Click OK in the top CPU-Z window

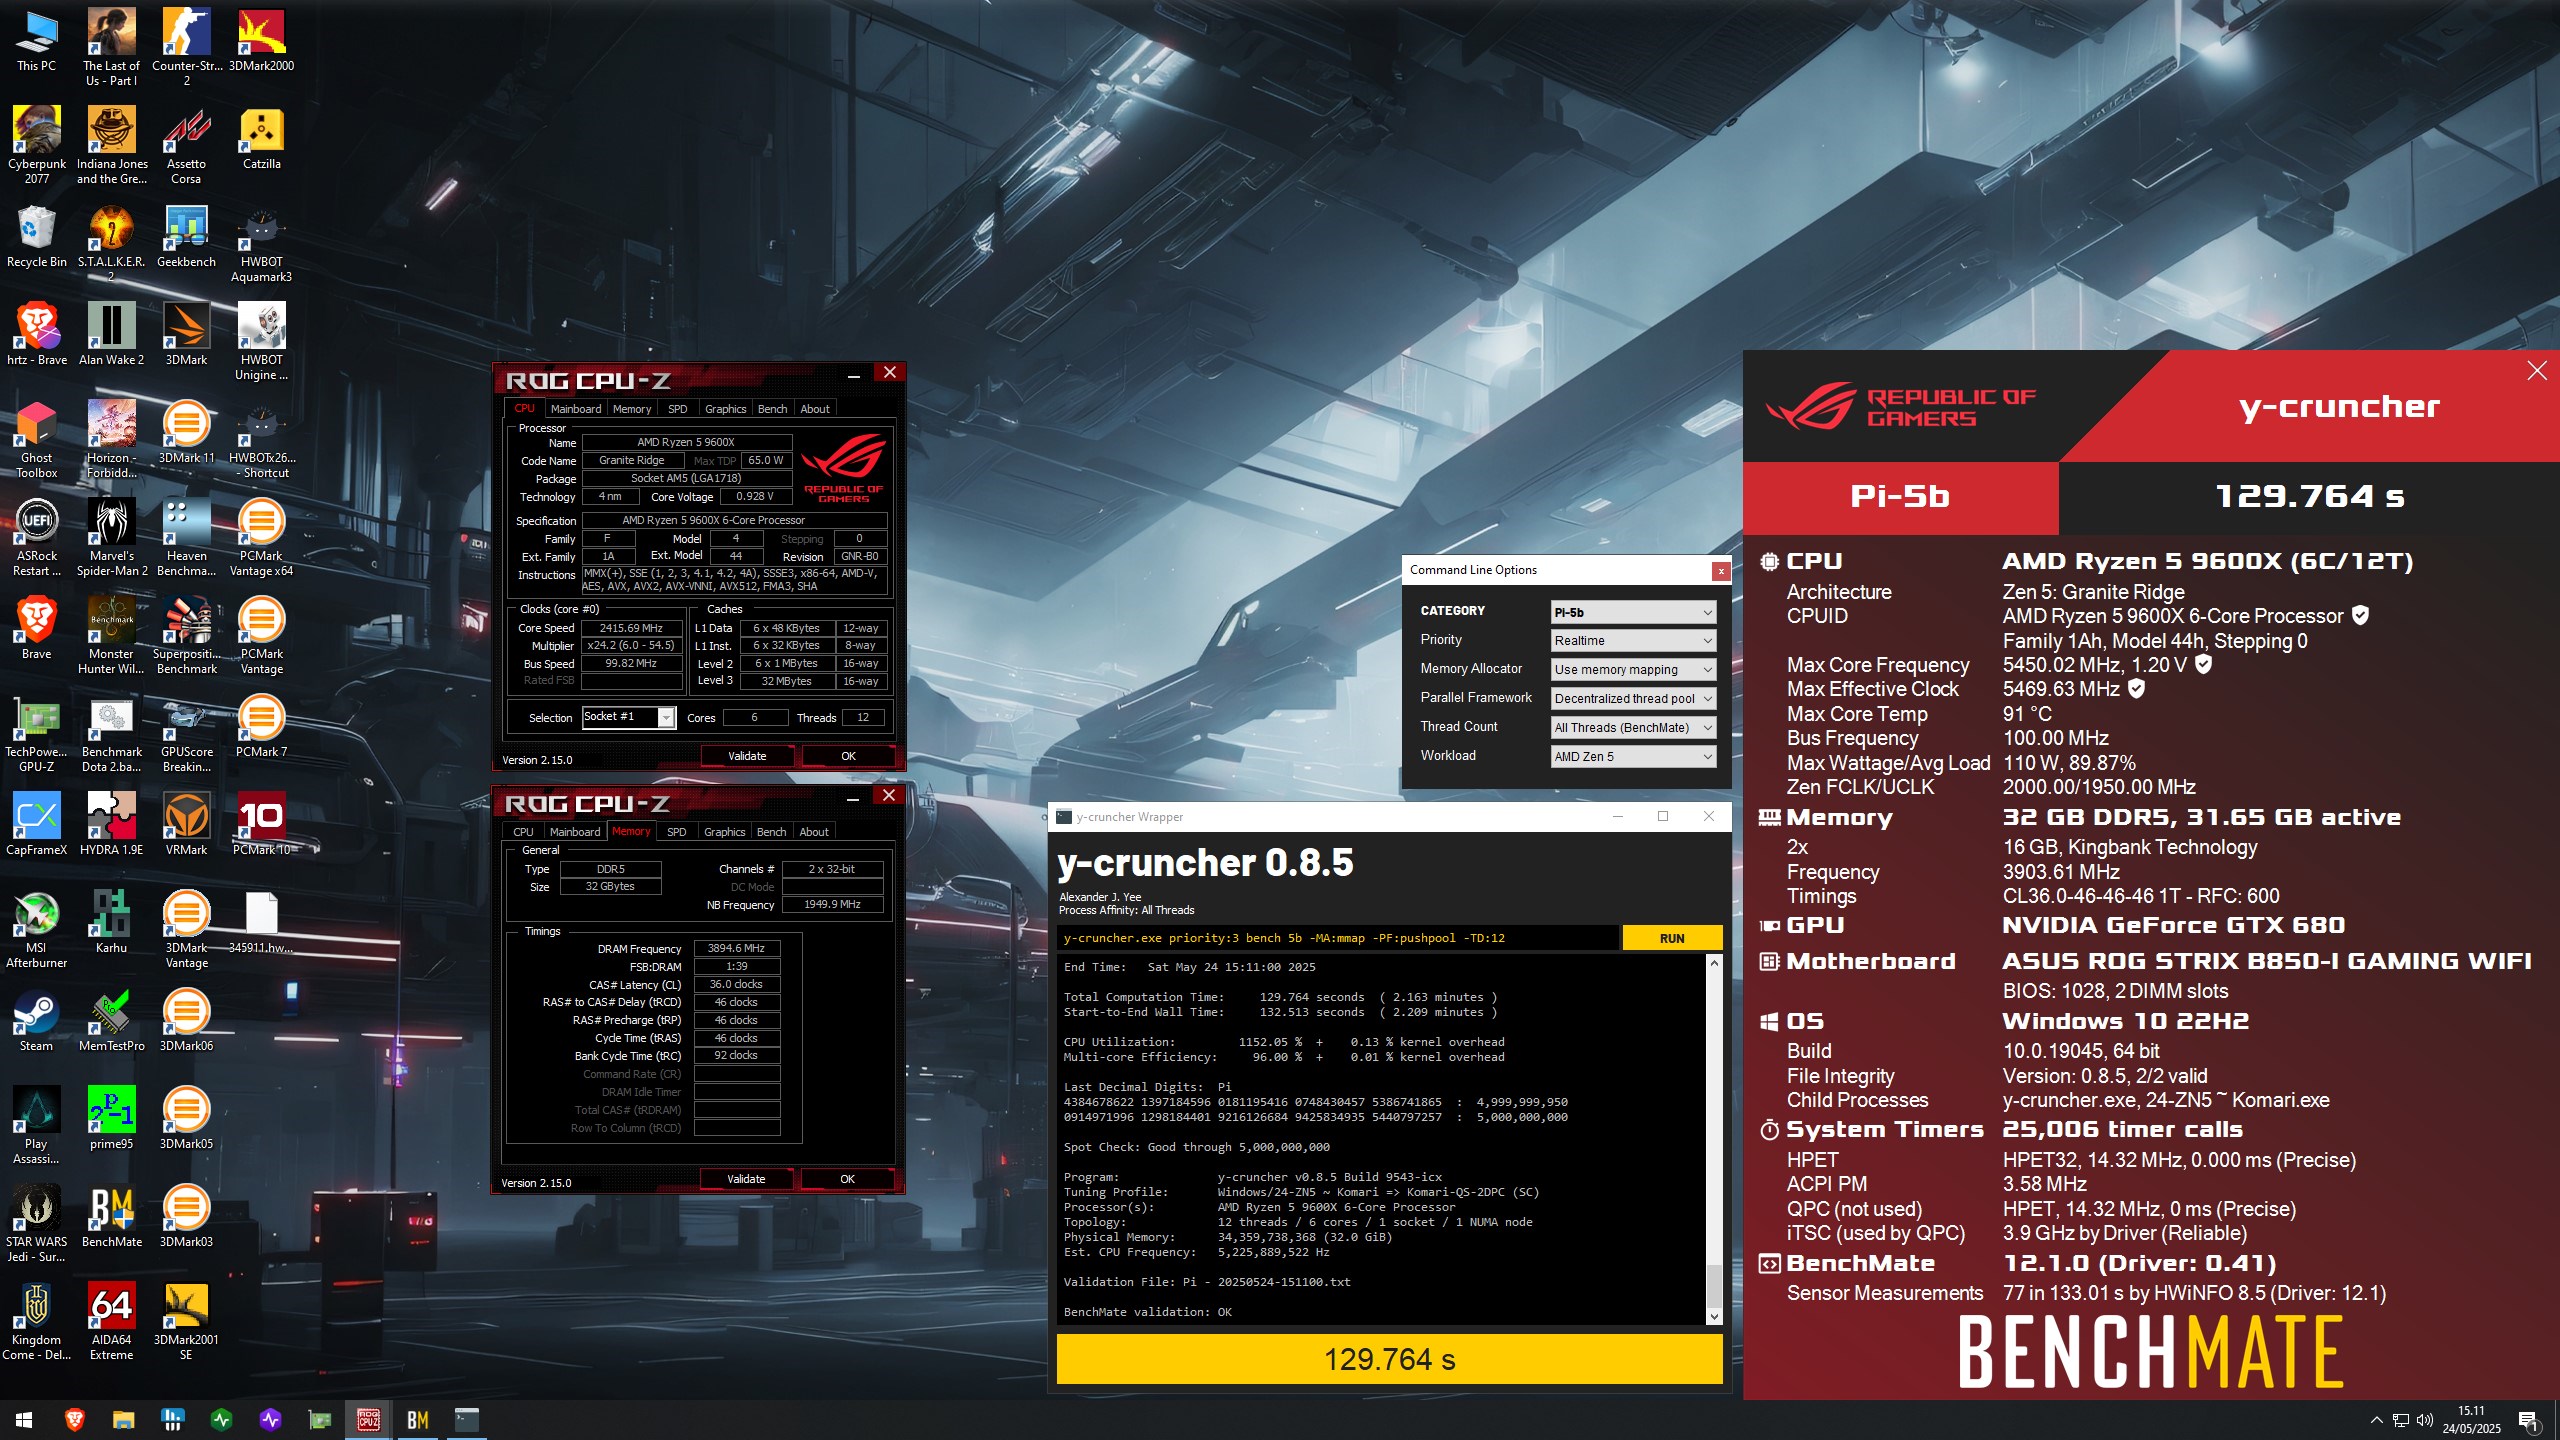tap(848, 756)
